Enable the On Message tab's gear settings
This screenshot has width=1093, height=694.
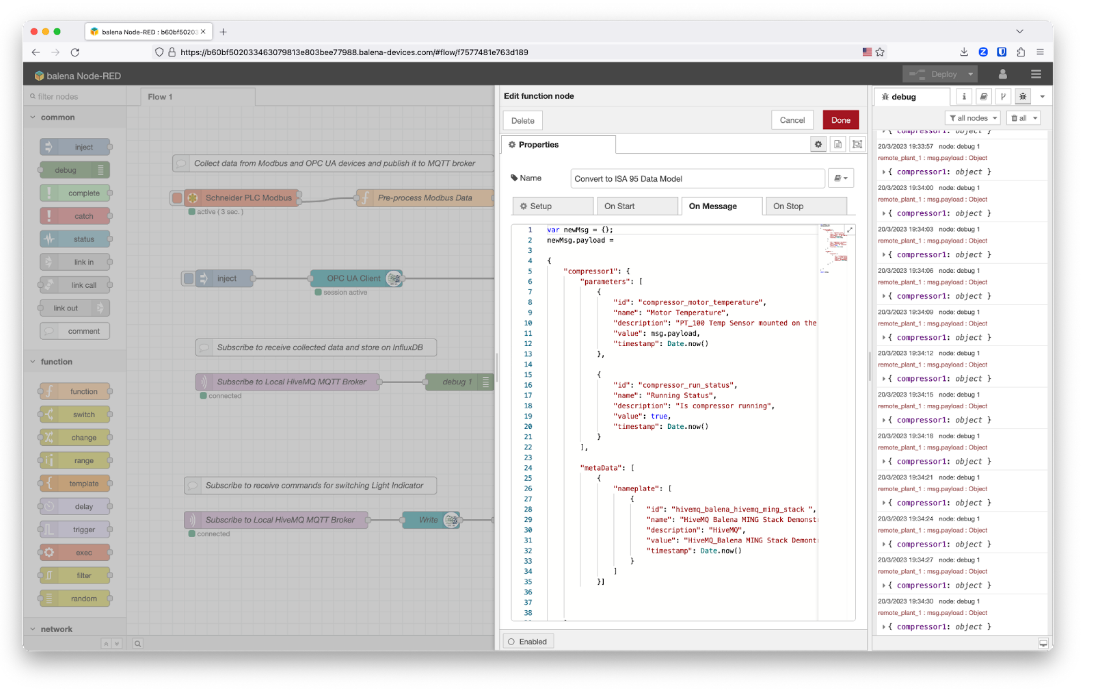pyautogui.click(x=818, y=144)
